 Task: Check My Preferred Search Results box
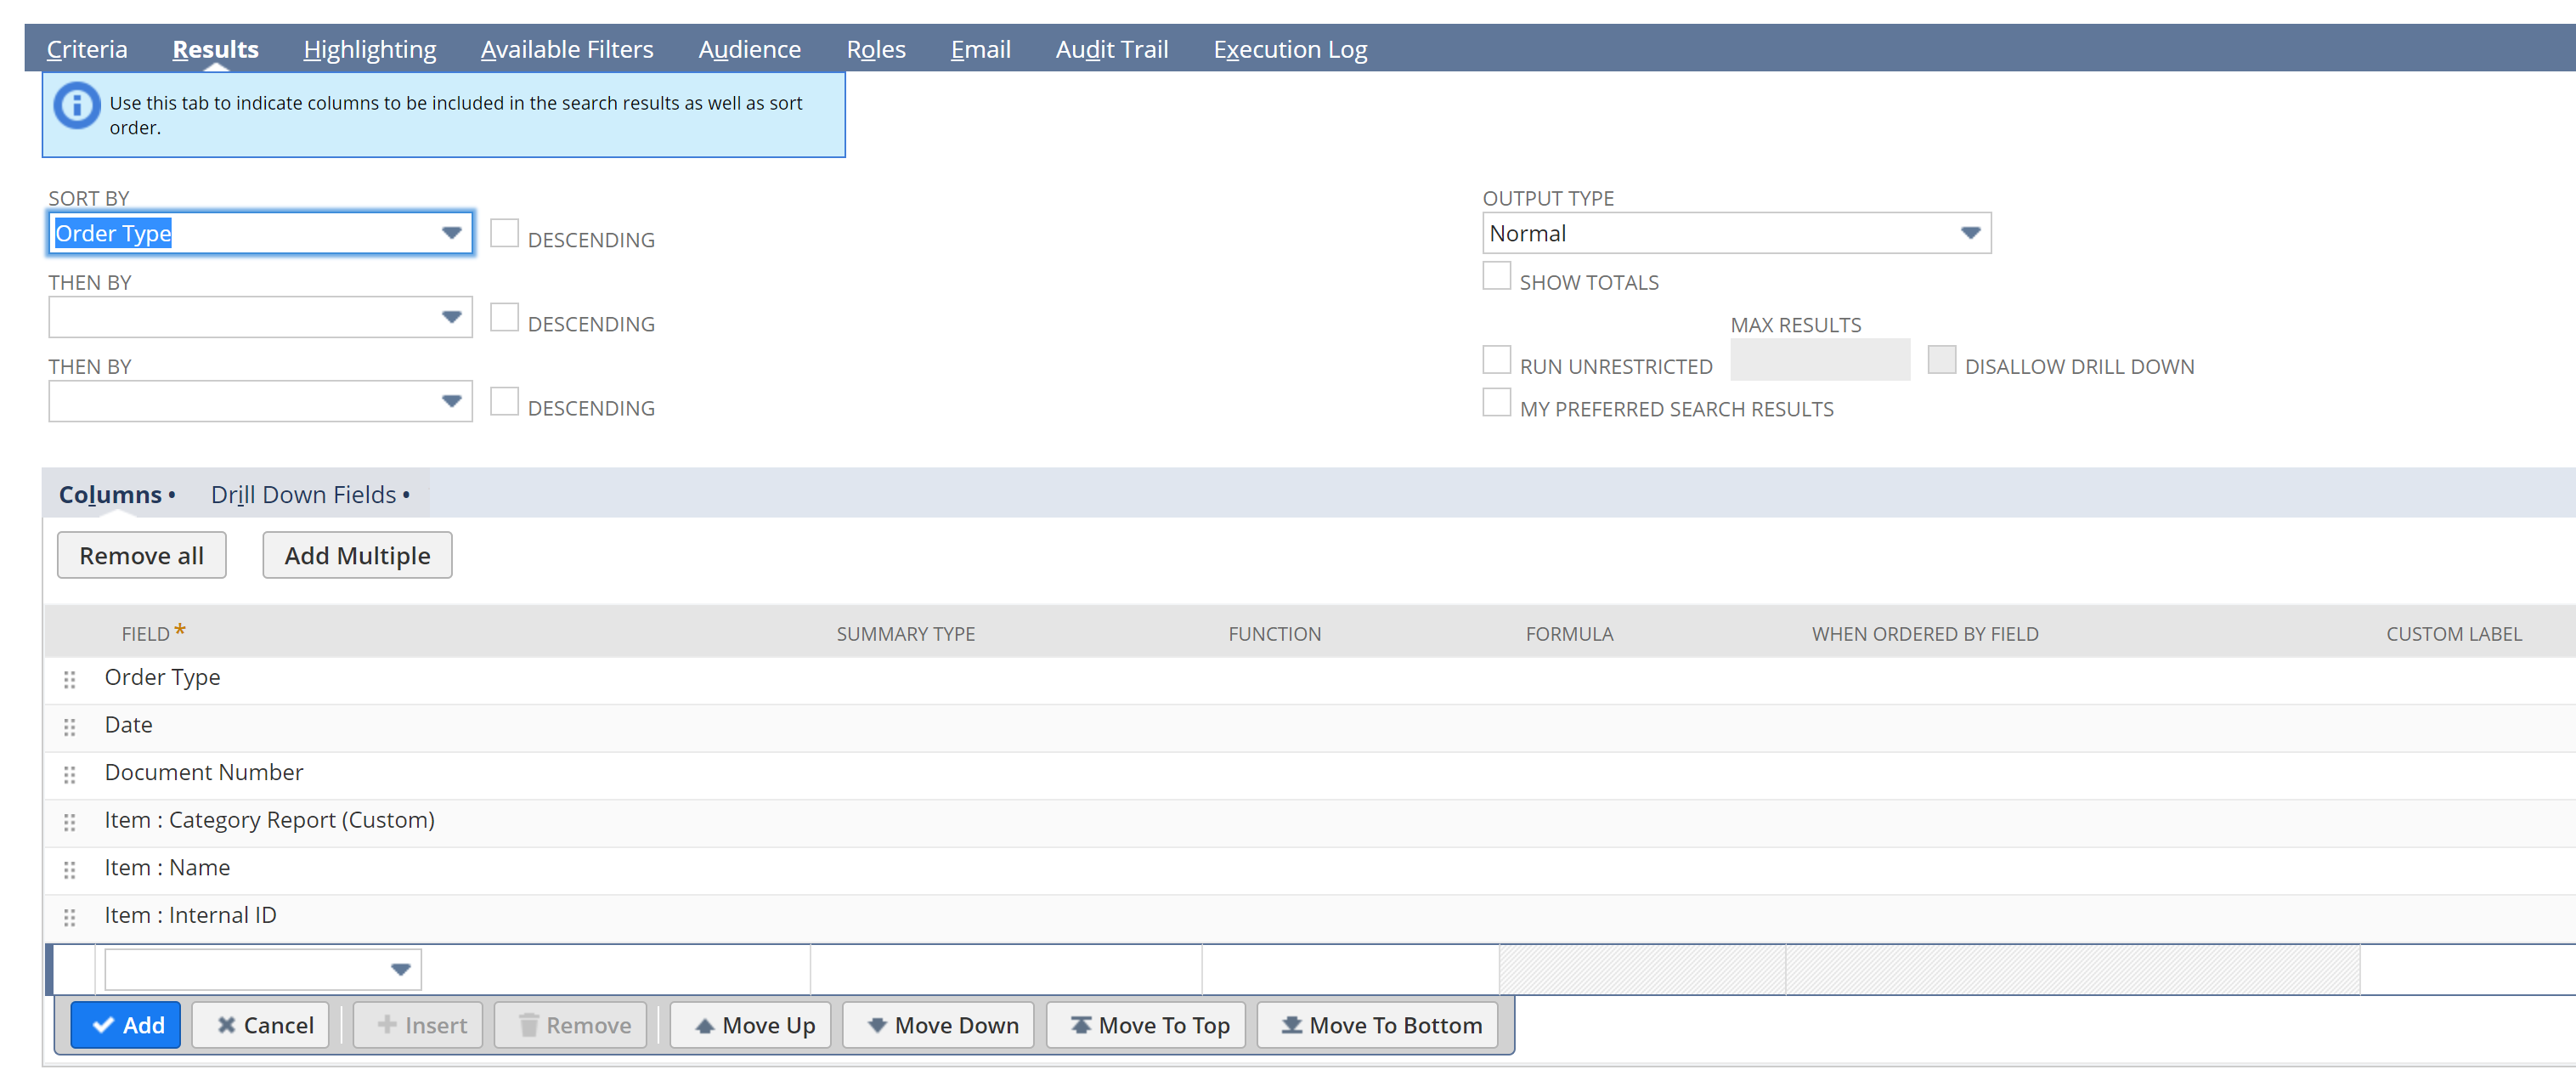(x=1496, y=401)
